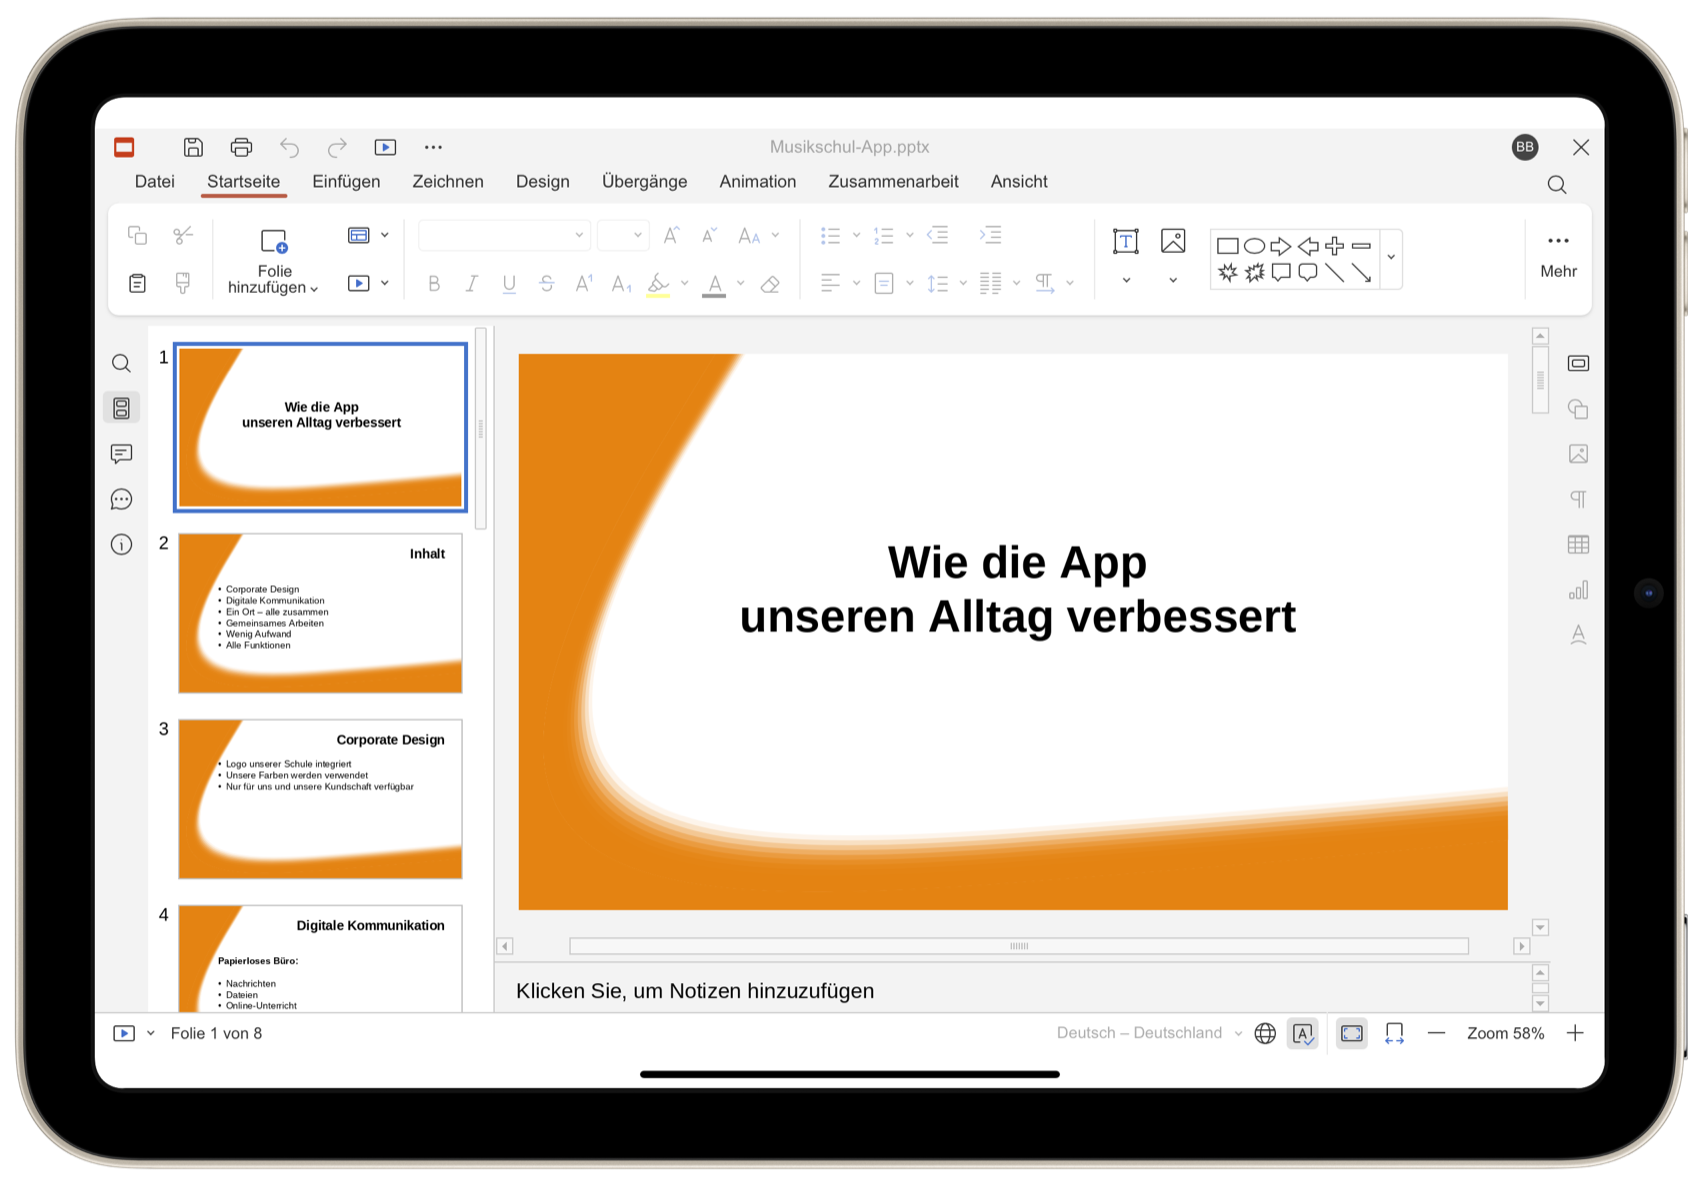Image resolution: width=1700 pixels, height=1186 pixels.
Task: Click the print icon in the title bar
Action: tap(241, 147)
